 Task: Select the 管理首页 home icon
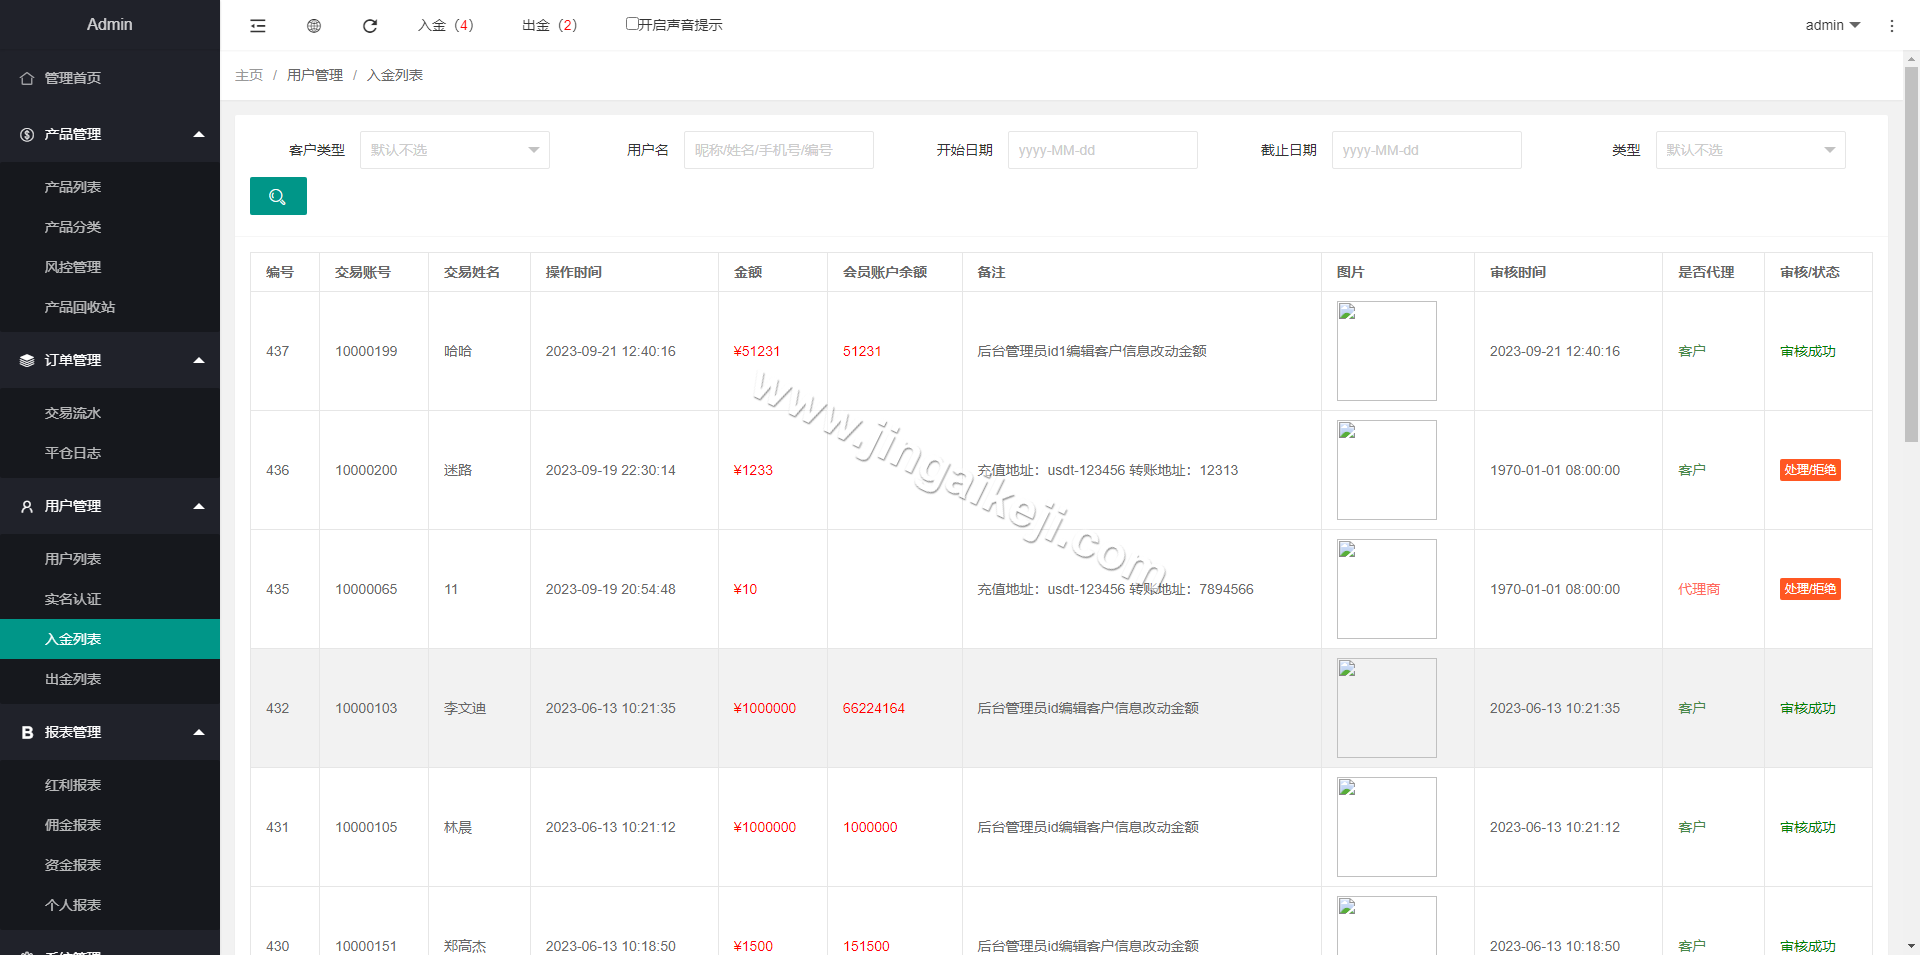(x=26, y=77)
